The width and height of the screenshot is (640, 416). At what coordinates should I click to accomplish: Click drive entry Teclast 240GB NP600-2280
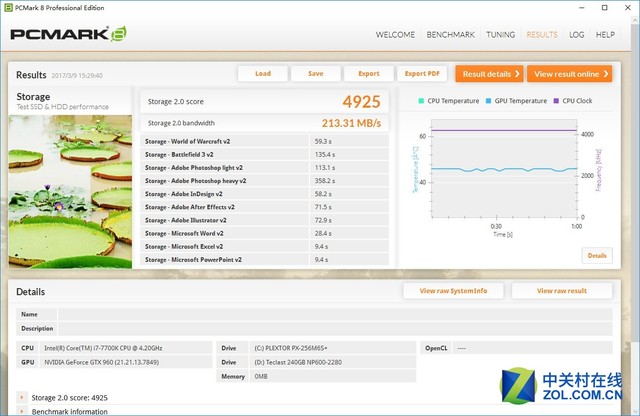pos(298,362)
